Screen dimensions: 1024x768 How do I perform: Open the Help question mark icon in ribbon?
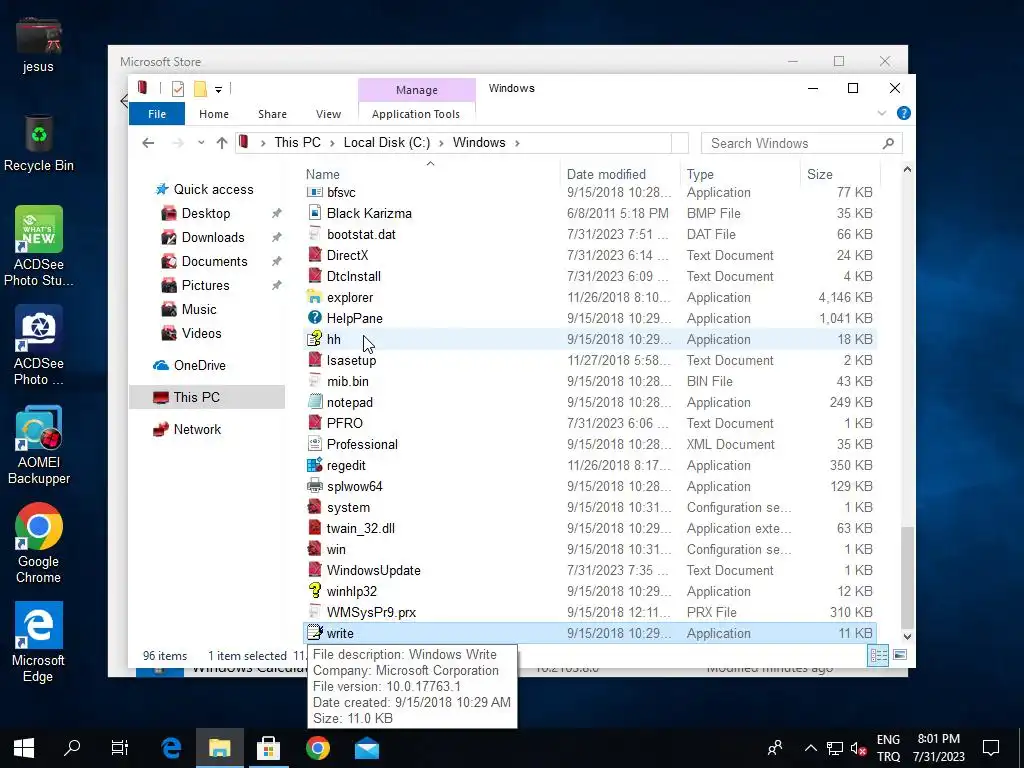[x=904, y=114]
